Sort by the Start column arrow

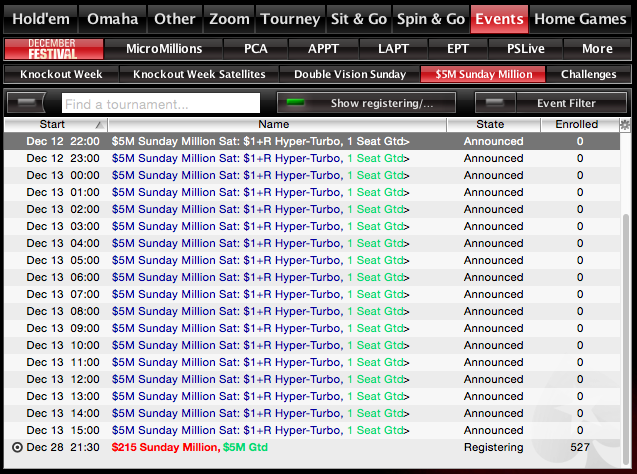coord(98,125)
